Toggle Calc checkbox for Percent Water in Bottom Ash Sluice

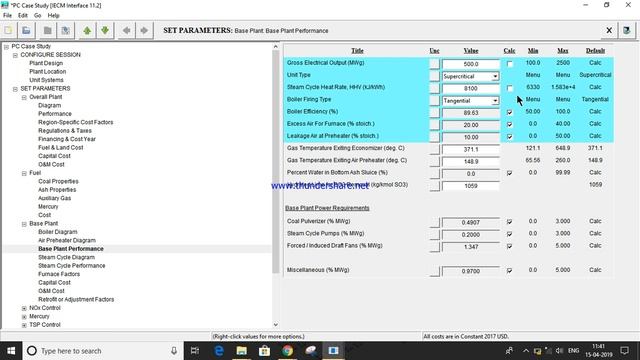509,173
